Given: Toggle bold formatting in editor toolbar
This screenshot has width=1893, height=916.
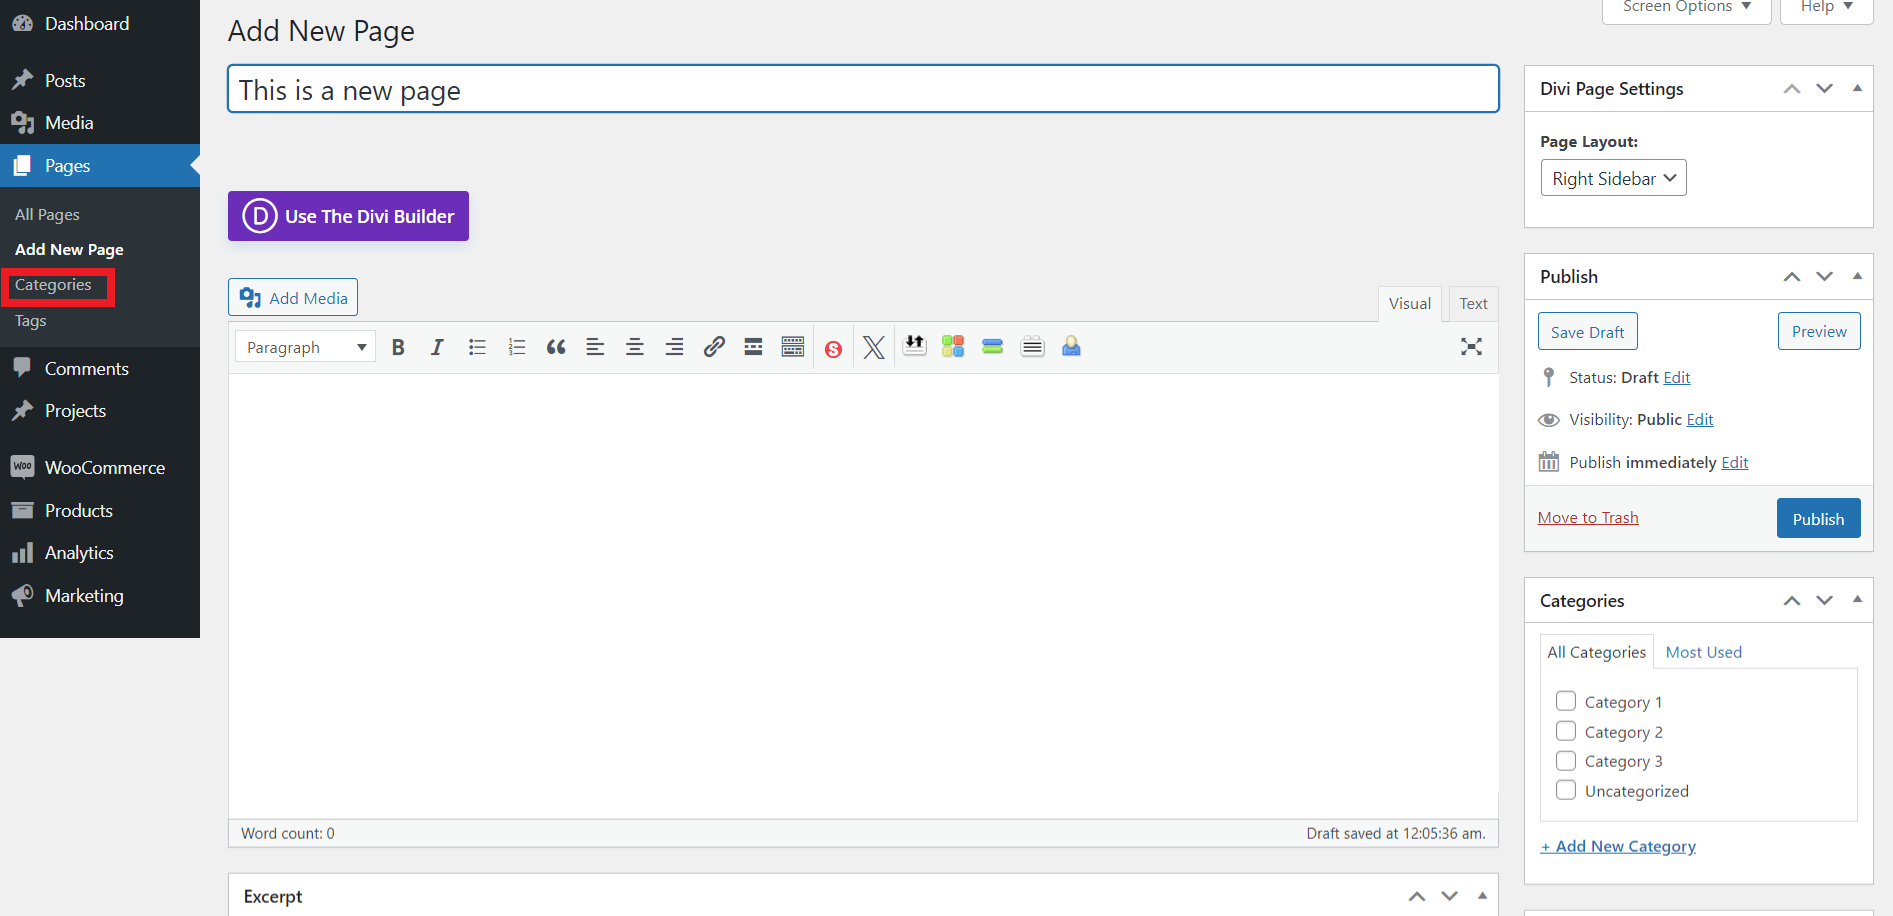Looking at the screenshot, I should pyautogui.click(x=398, y=347).
